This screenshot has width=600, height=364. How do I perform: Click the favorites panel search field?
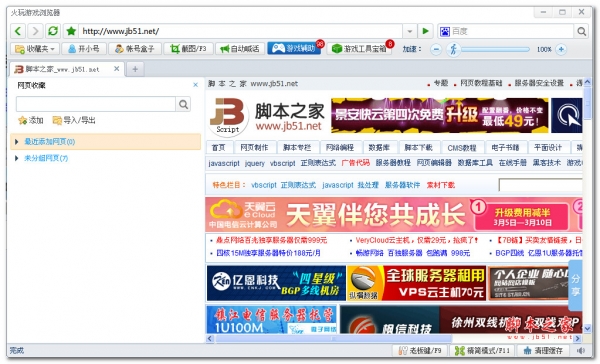(x=96, y=104)
